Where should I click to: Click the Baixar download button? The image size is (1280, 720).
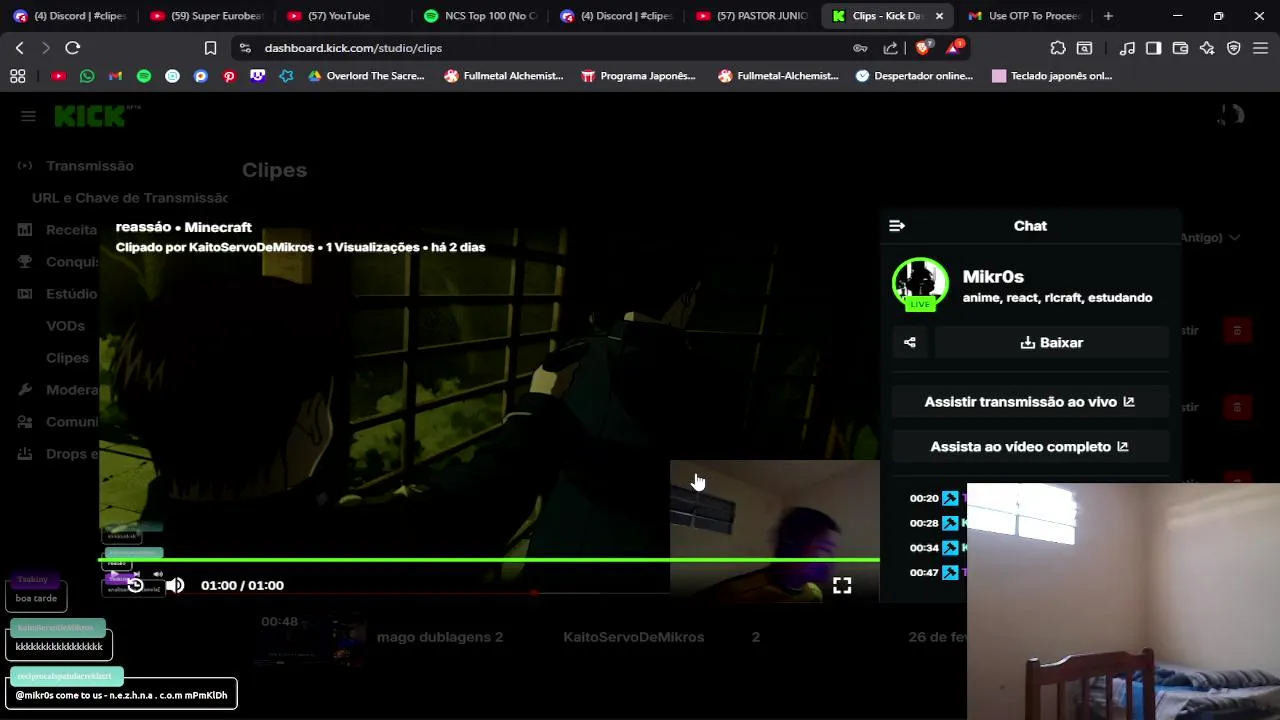coord(1052,342)
